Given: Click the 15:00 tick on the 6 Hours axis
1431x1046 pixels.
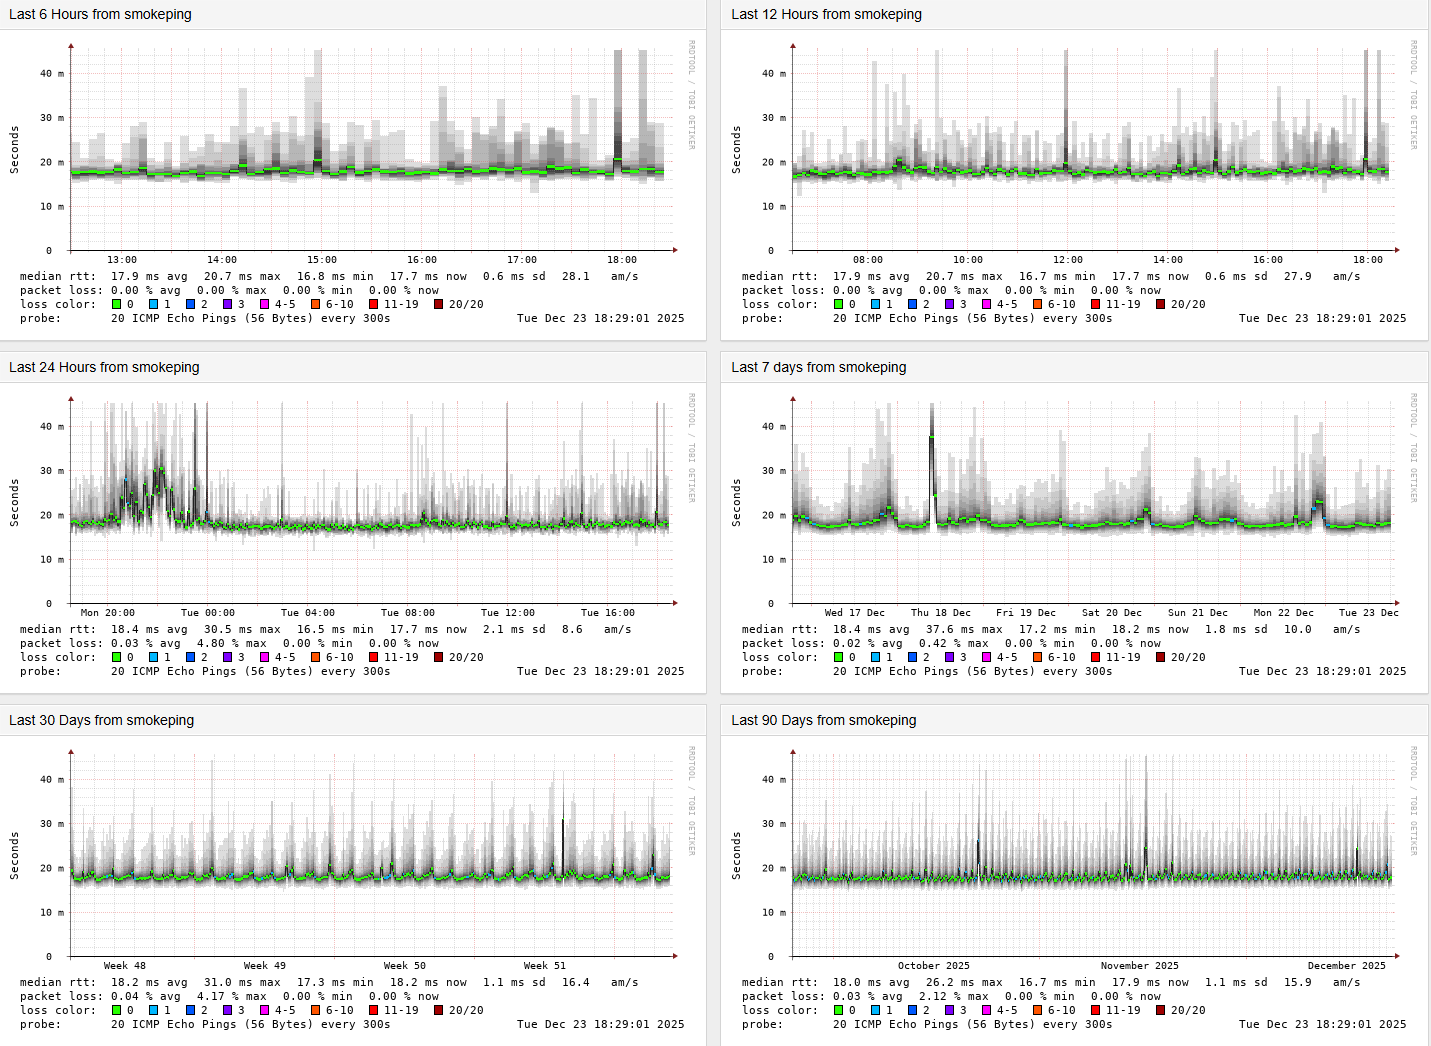Looking at the screenshot, I should (x=322, y=260).
